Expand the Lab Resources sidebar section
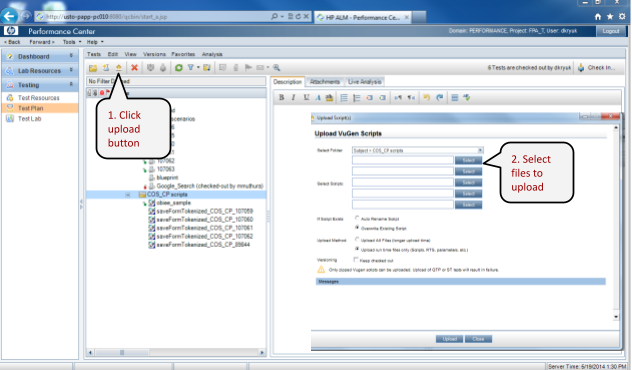Image resolution: width=632 pixels, height=370 pixels. (x=71, y=70)
